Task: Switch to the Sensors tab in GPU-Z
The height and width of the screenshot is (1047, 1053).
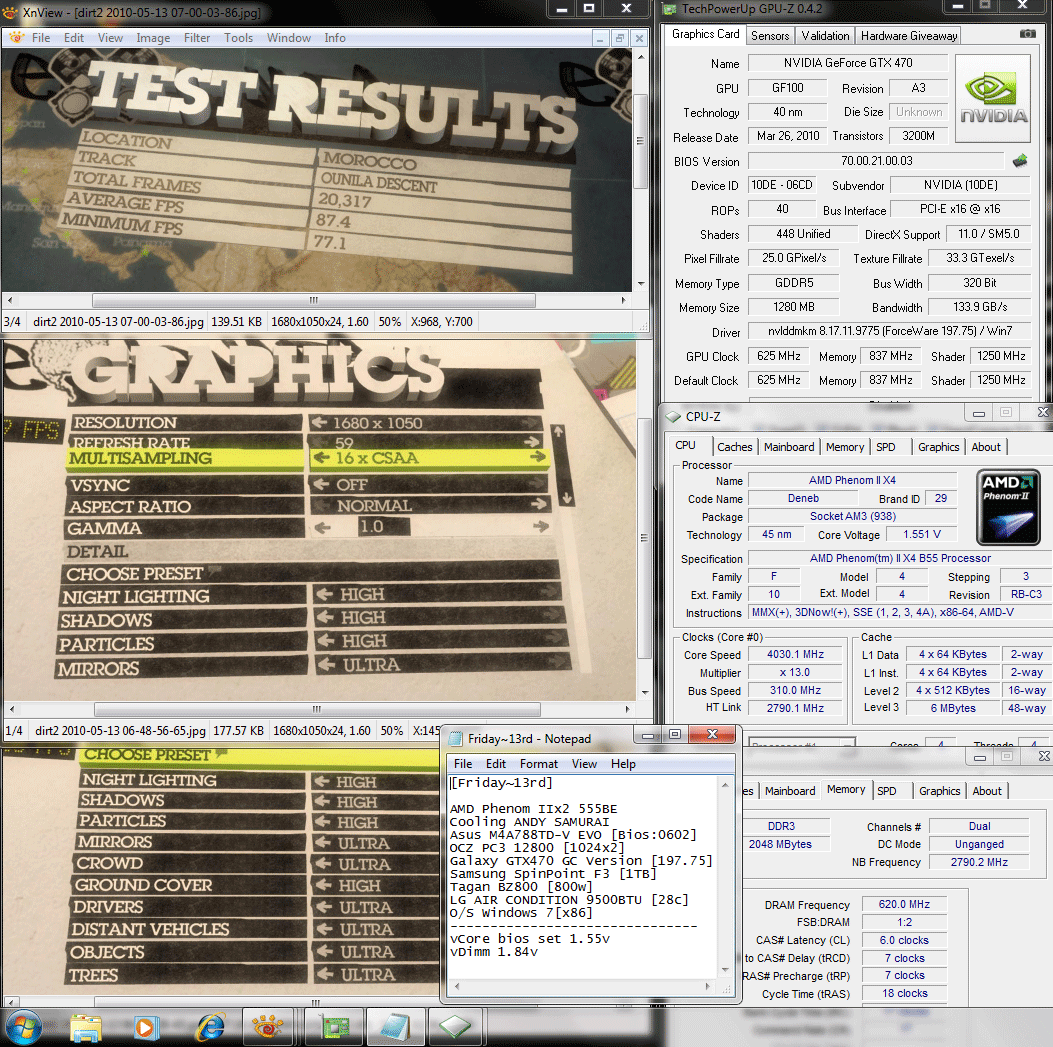Action: tap(770, 36)
